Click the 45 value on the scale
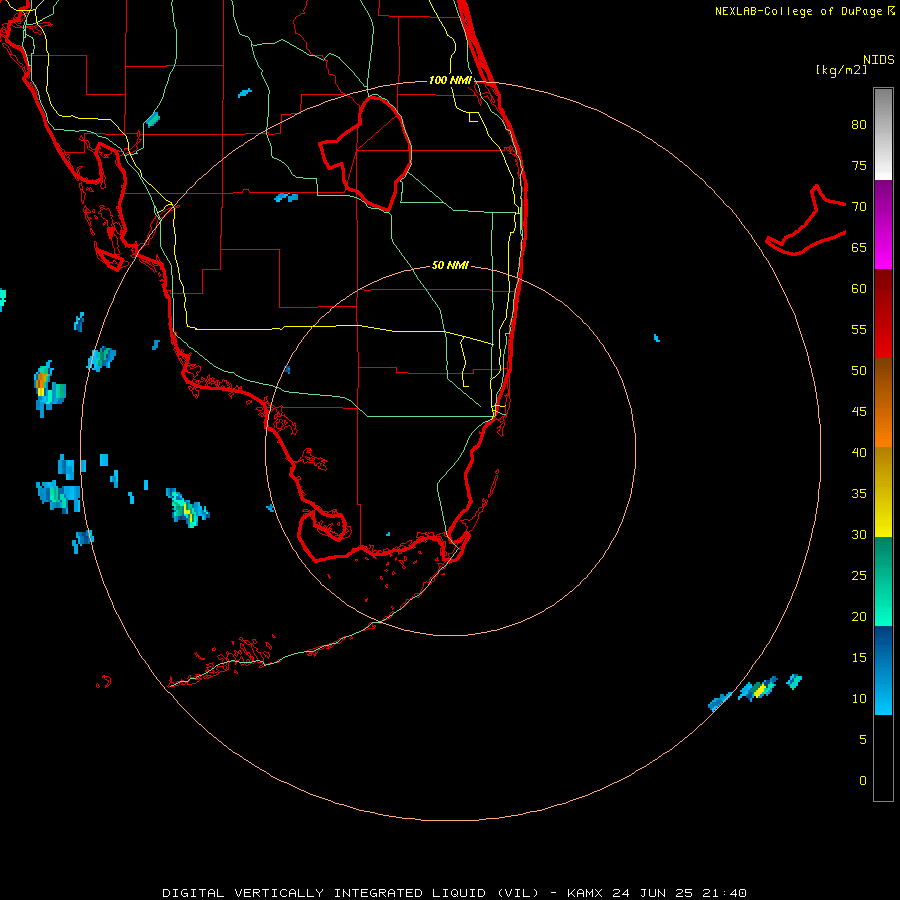900x900 pixels. (859, 412)
